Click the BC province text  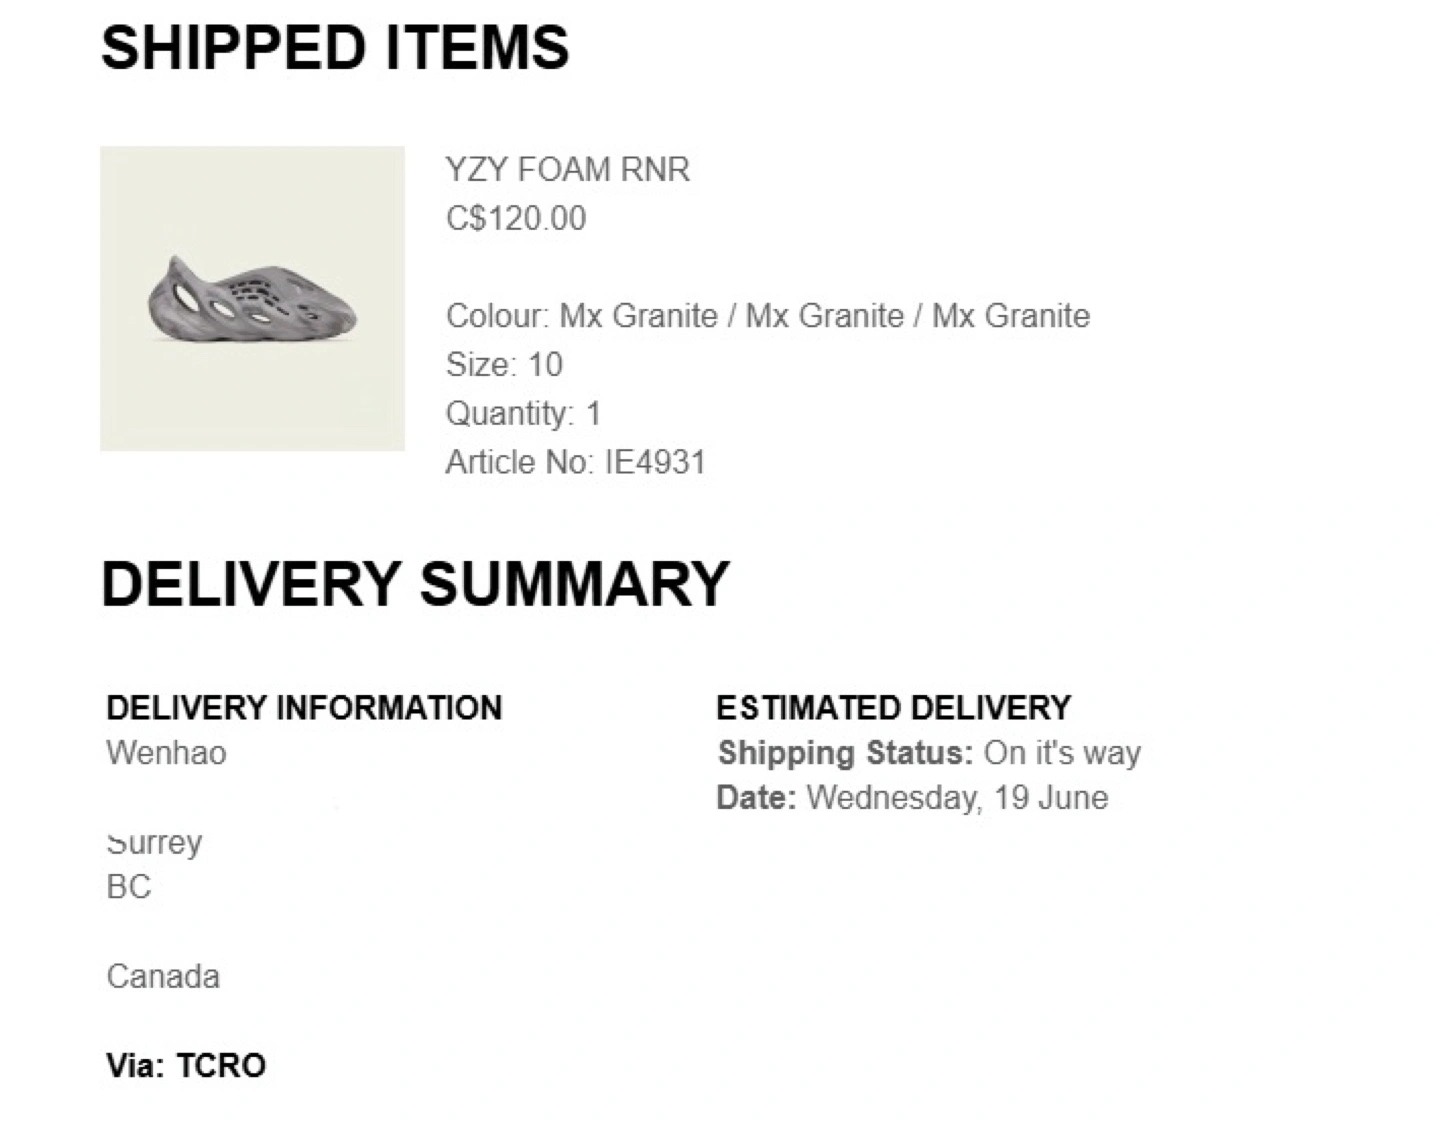(x=128, y=886)
